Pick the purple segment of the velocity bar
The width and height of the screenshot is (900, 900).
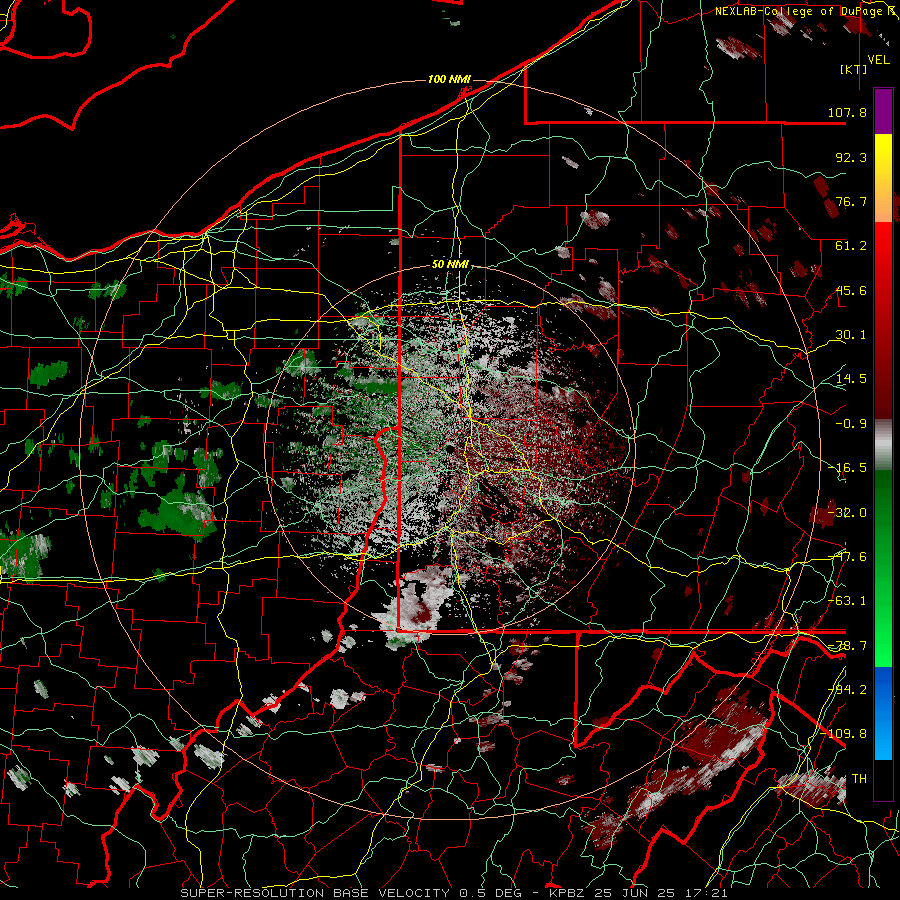883,111
